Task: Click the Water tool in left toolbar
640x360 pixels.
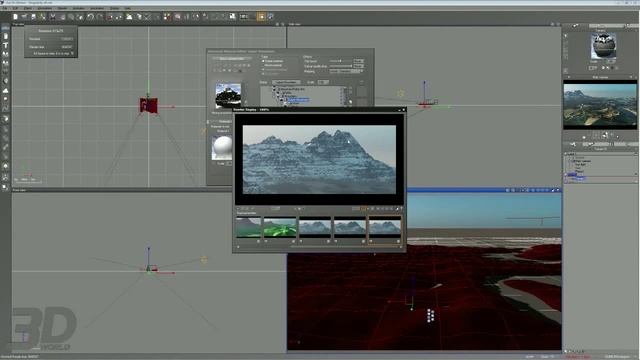Action: click(5, 28)
